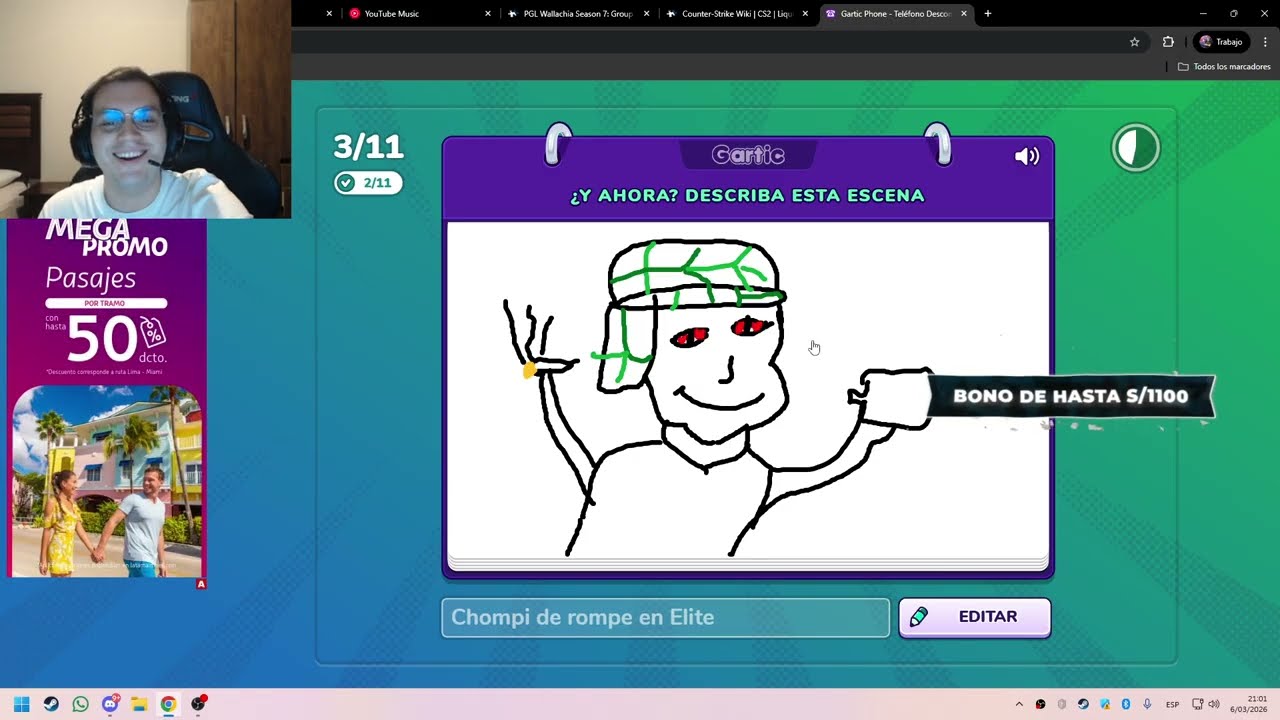Click the EDITAR button

[x=974, y=617]
